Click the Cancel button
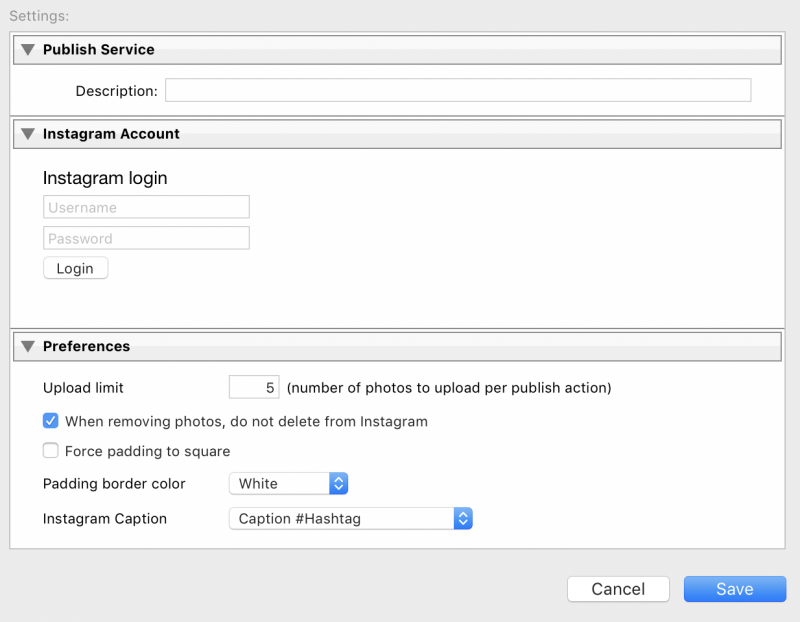800x622 pixels. [x=618, y=589]
